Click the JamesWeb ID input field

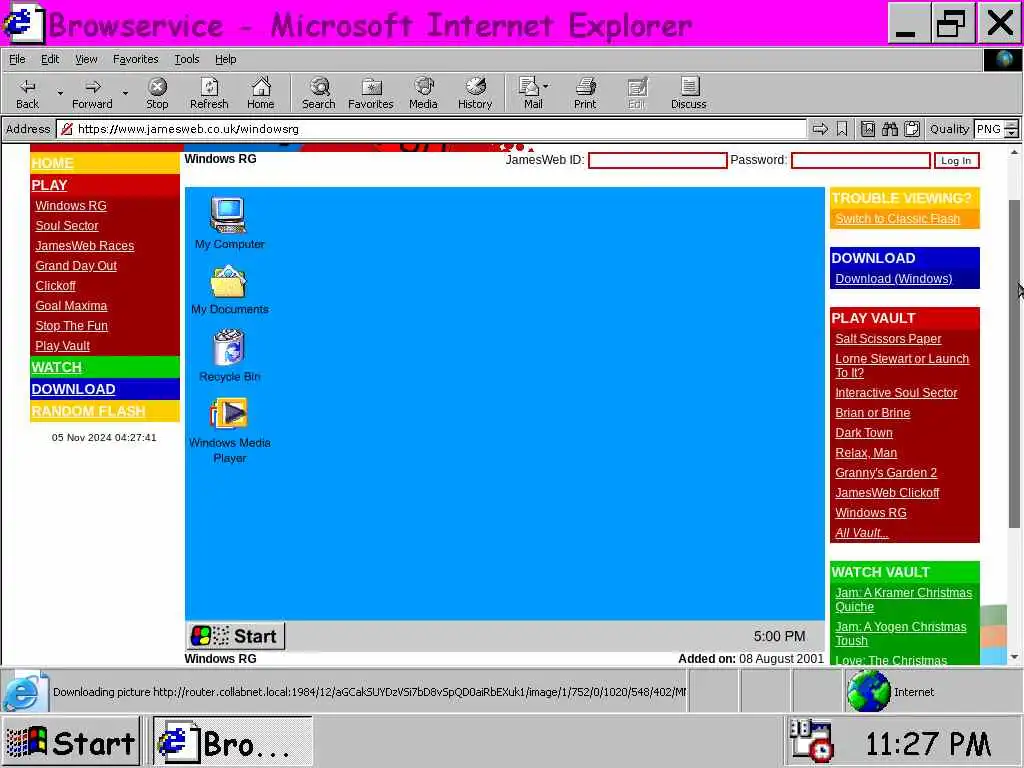(658, 161)
